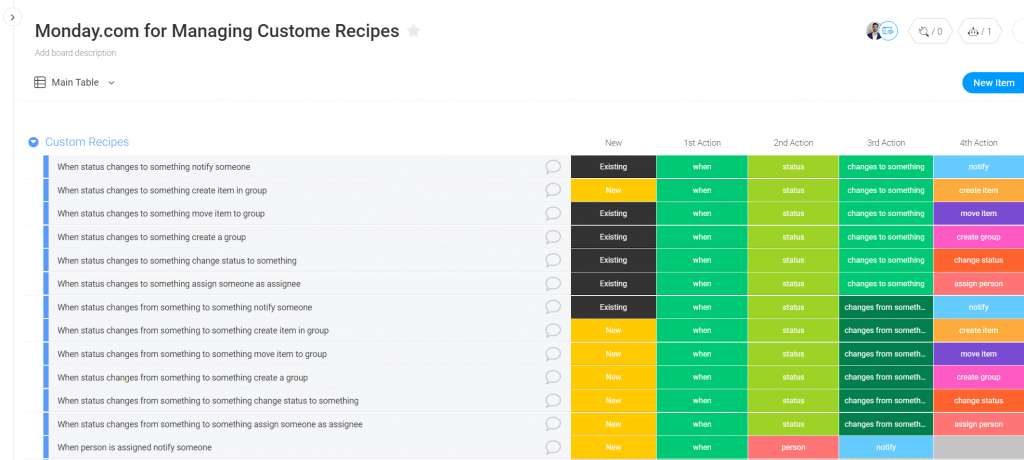Click the New Item button
The width and height of the screenshot is (1024, 460).
click(993, 83)
